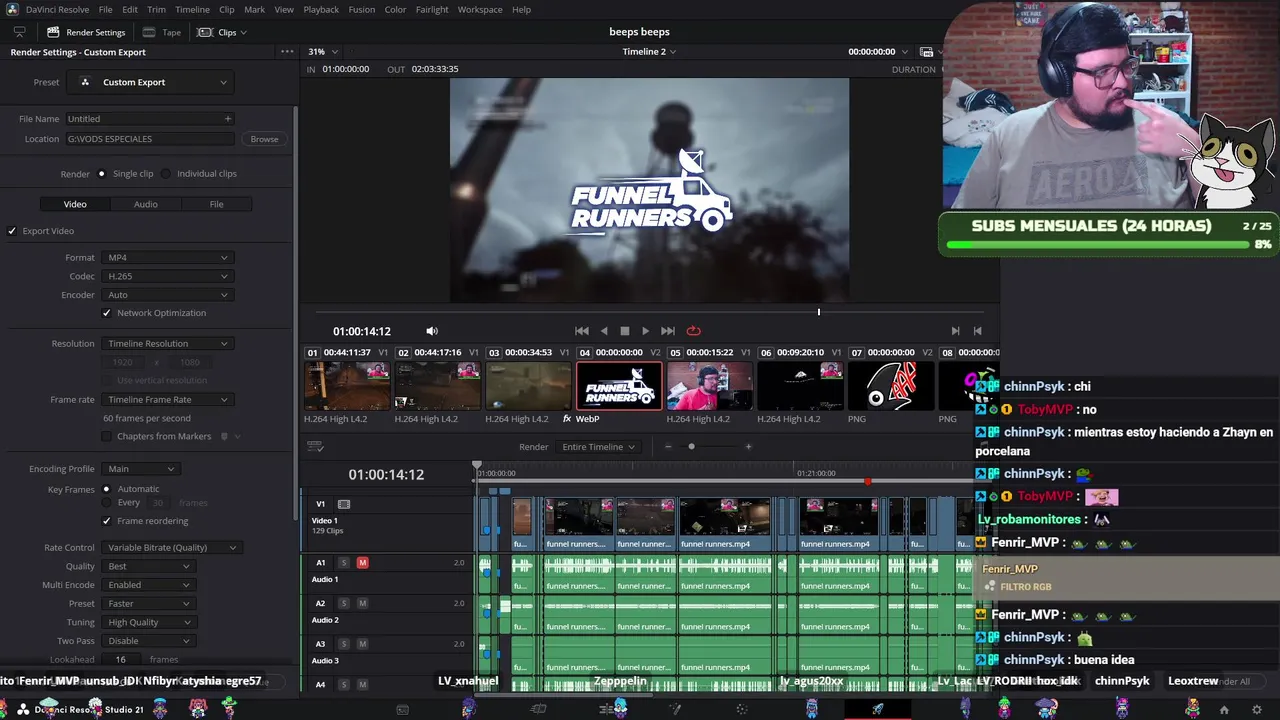Open Render Settings three-dot options menu
The width and height of the screenshot is (1280, 720).
point(287,52)
